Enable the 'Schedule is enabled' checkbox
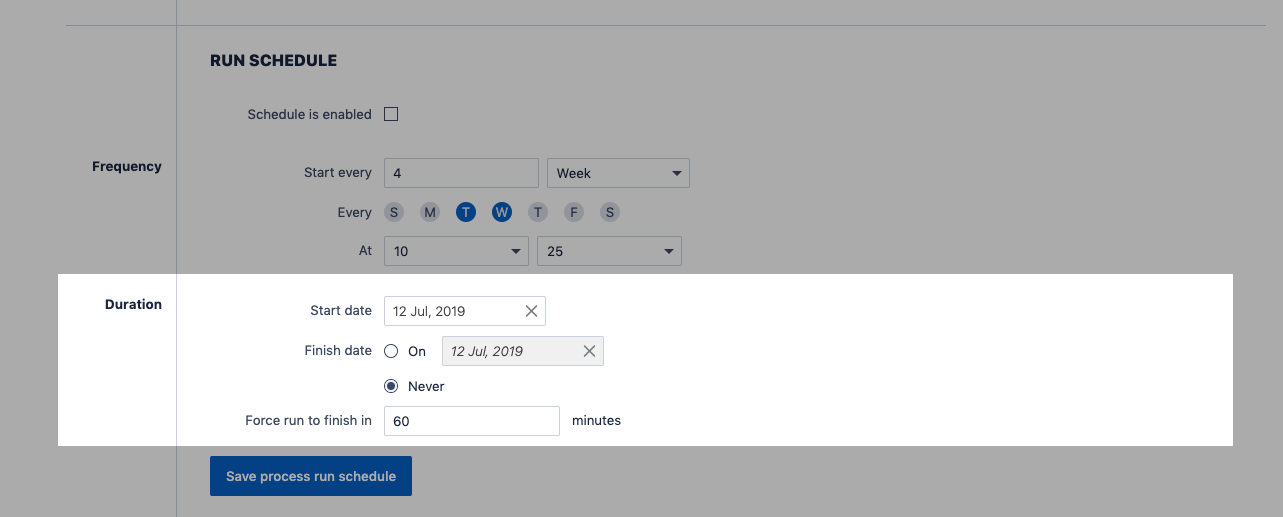Viewport: 1283px width, 517px height. click(391, 114)
